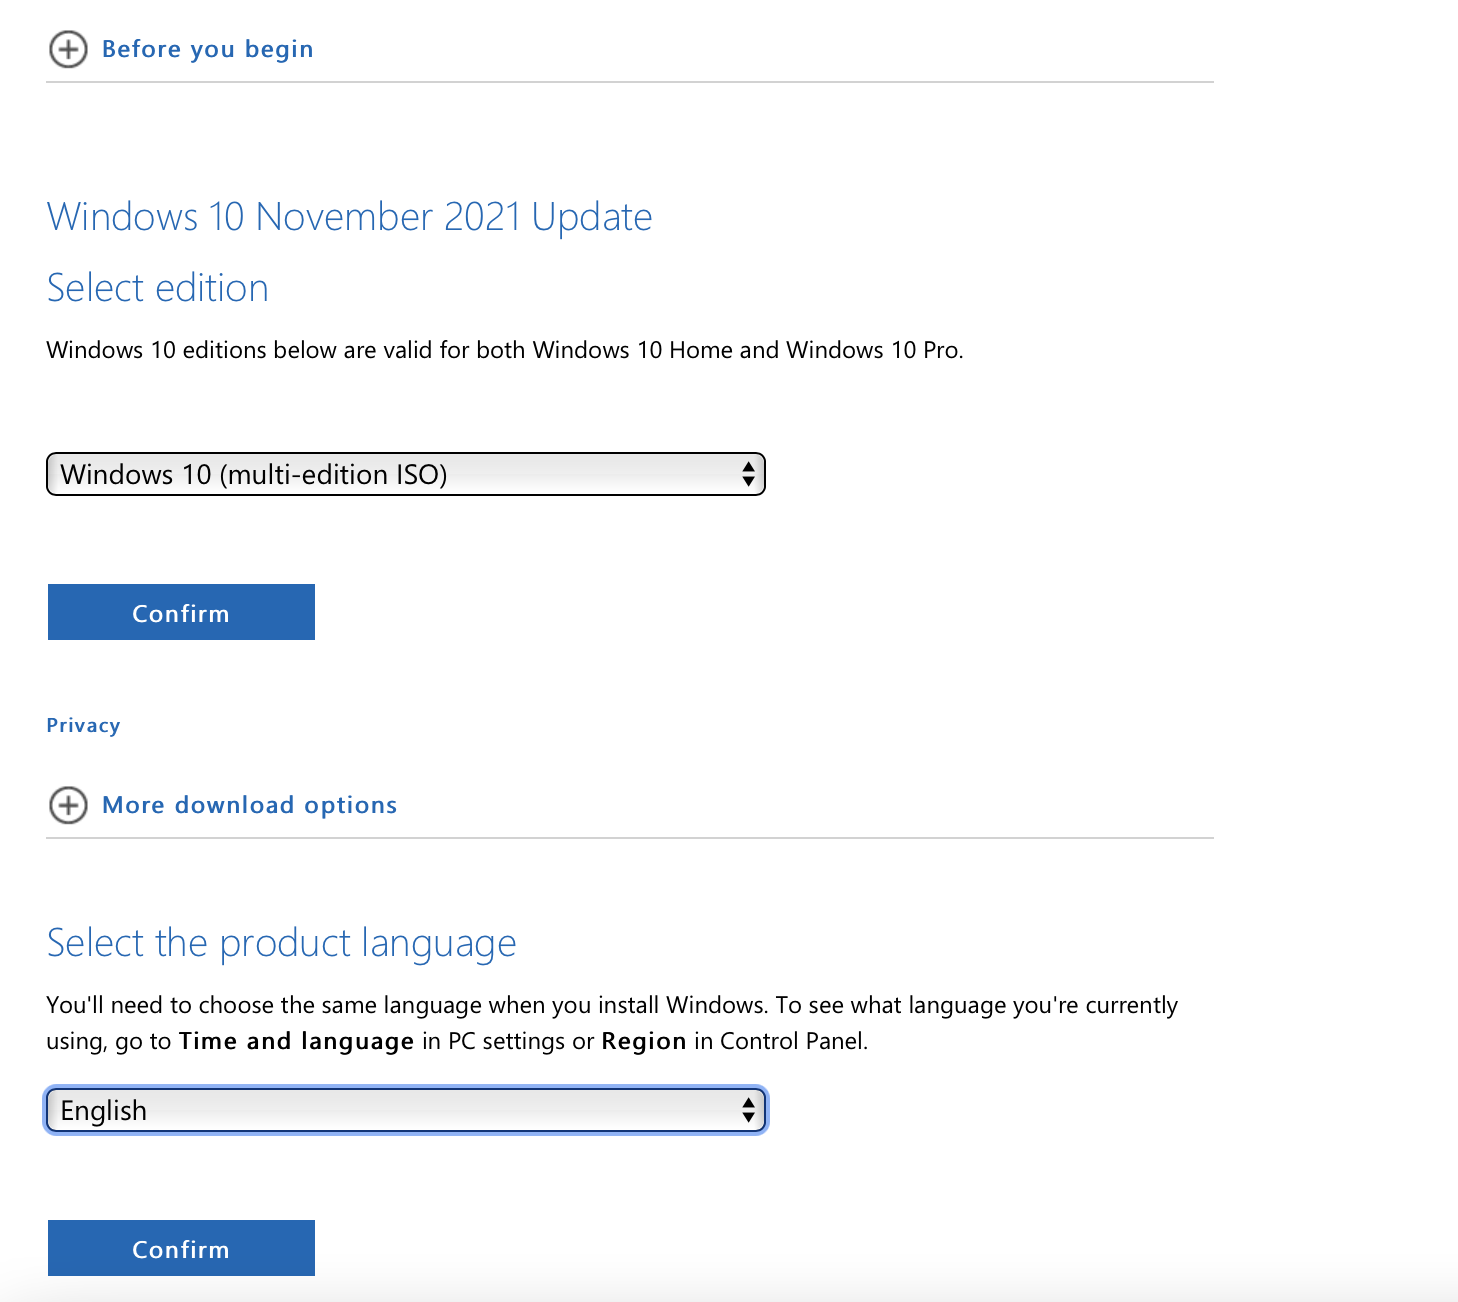Click the Windows 10 November 2021 Update heading
This screenshot has width=1458, height=1302.
350,217
